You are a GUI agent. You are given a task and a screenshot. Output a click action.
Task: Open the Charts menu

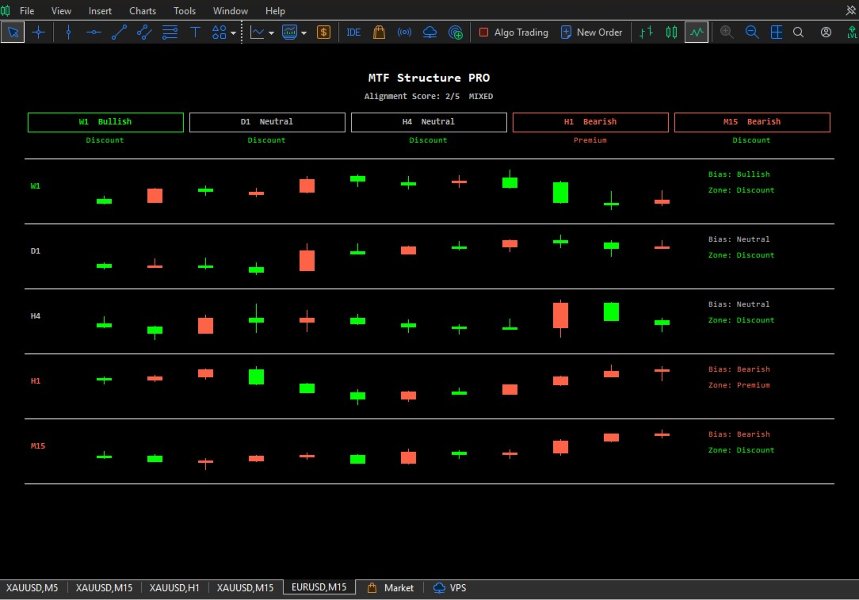(x=142, y=10)
